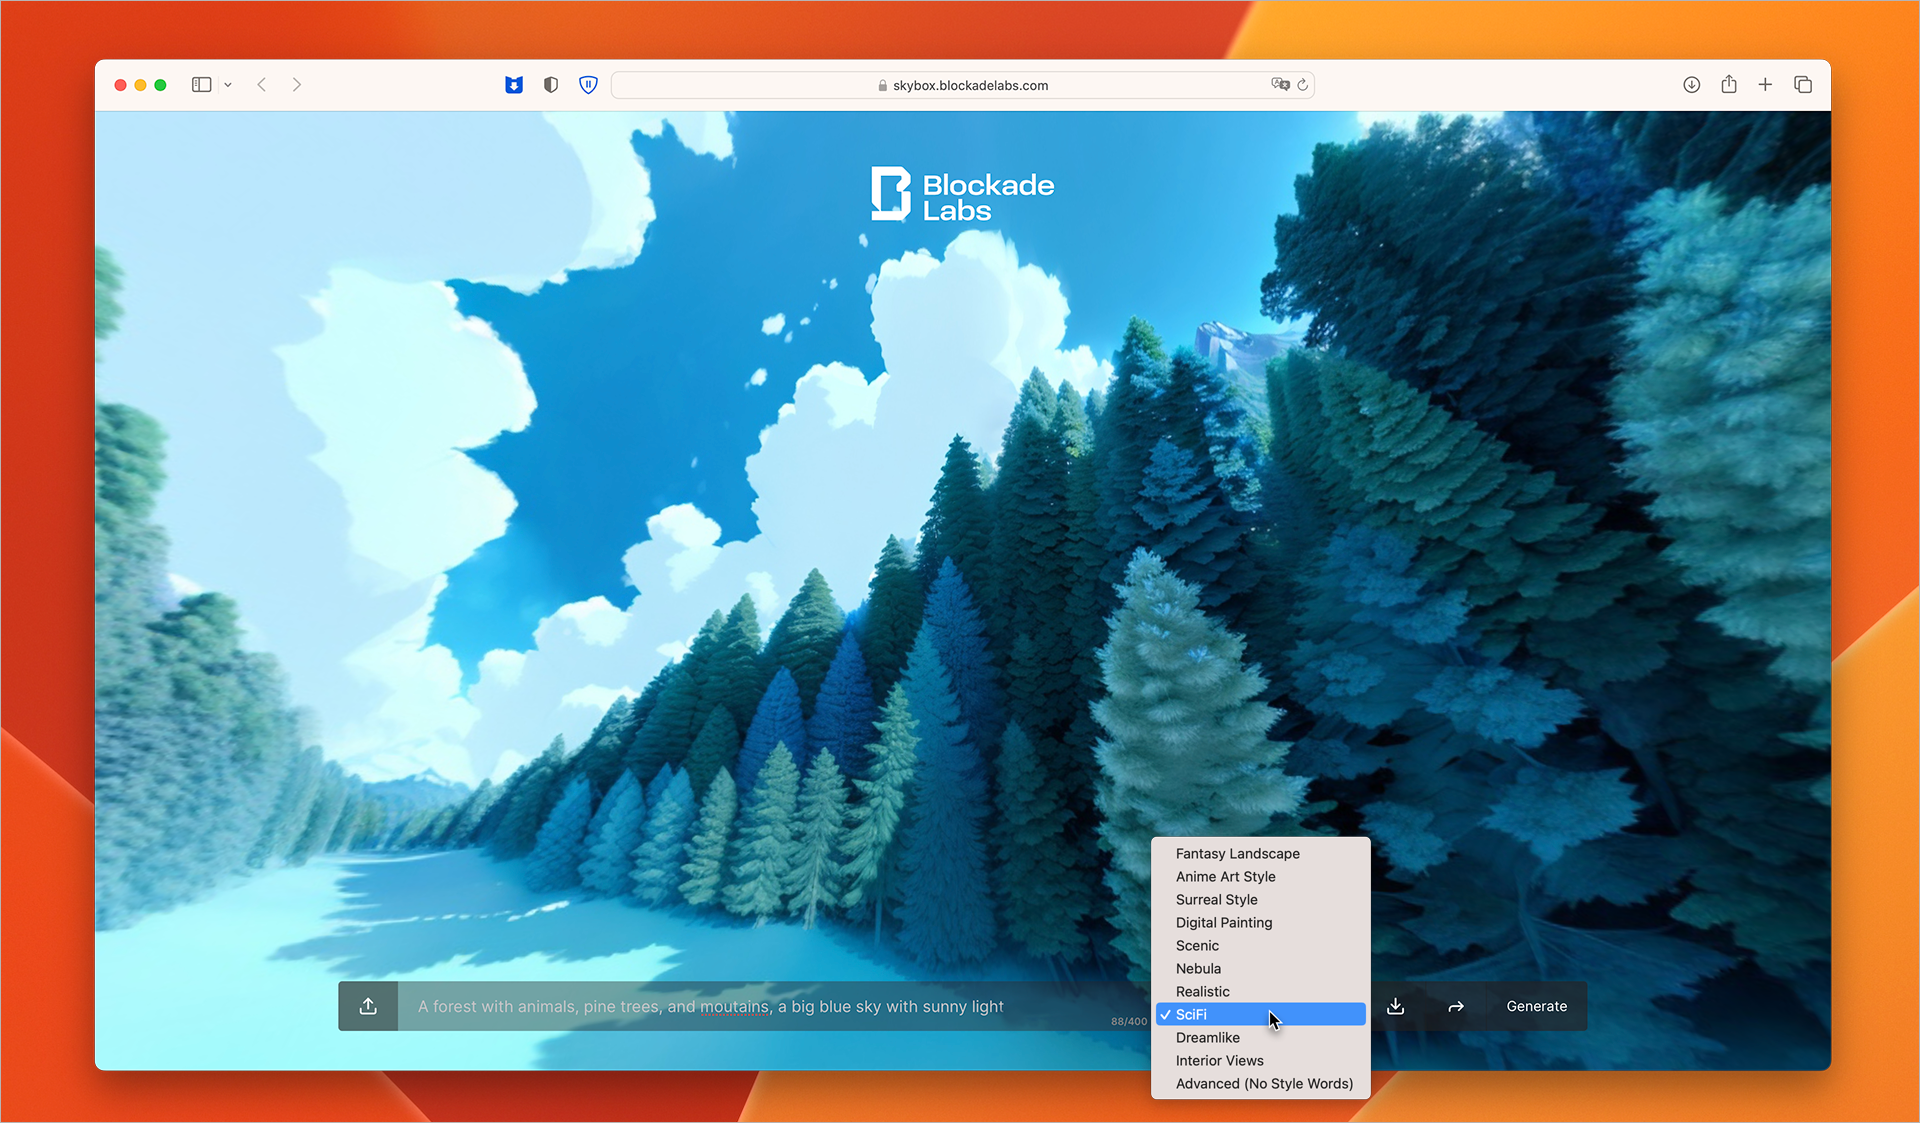Viewport: 1920px width, 1123px height.
Task: Show tab overview icon
Action: coord(1802,85)
